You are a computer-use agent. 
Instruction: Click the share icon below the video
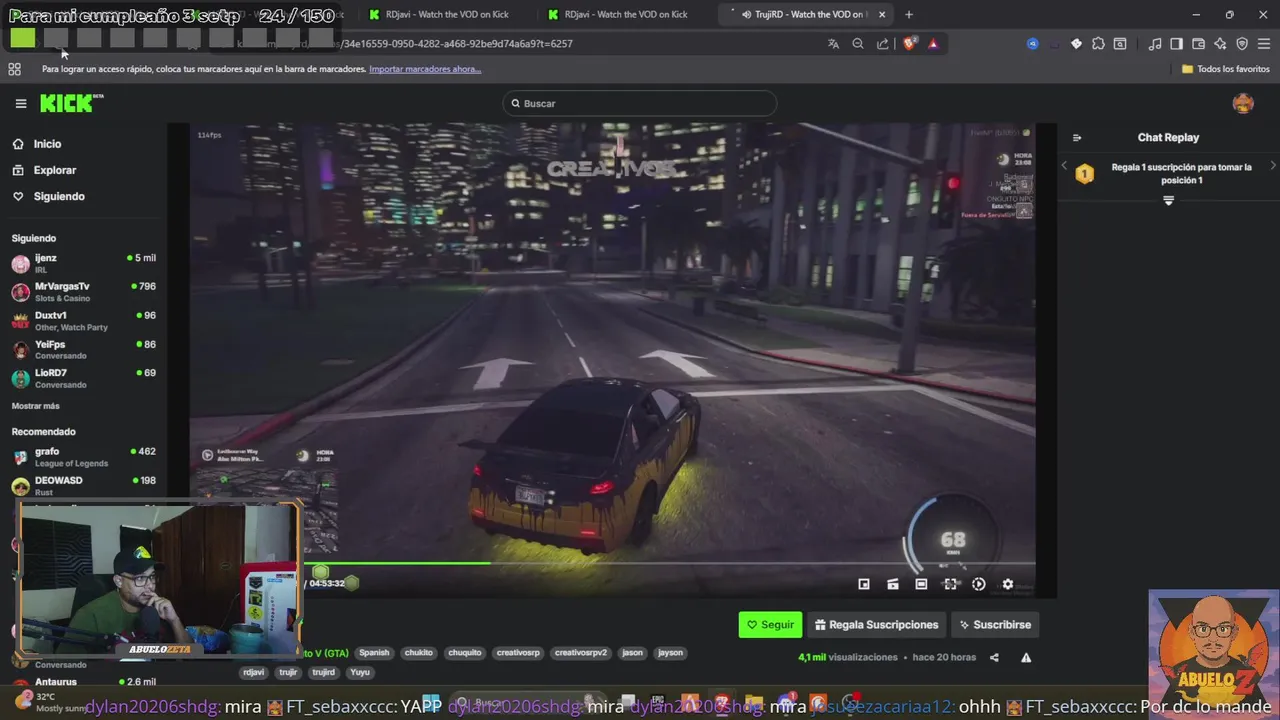[994, 657]
